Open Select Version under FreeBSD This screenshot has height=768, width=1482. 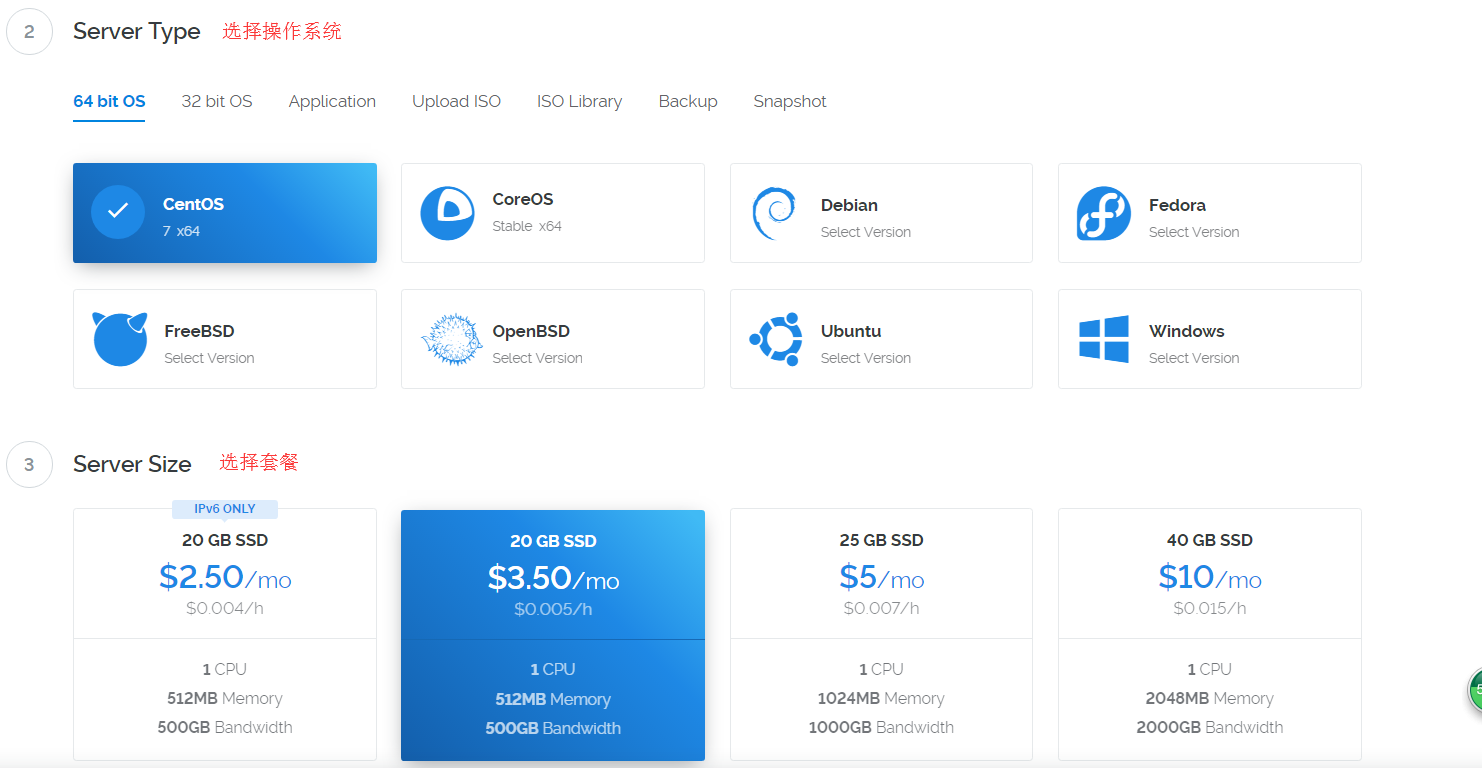209,358
